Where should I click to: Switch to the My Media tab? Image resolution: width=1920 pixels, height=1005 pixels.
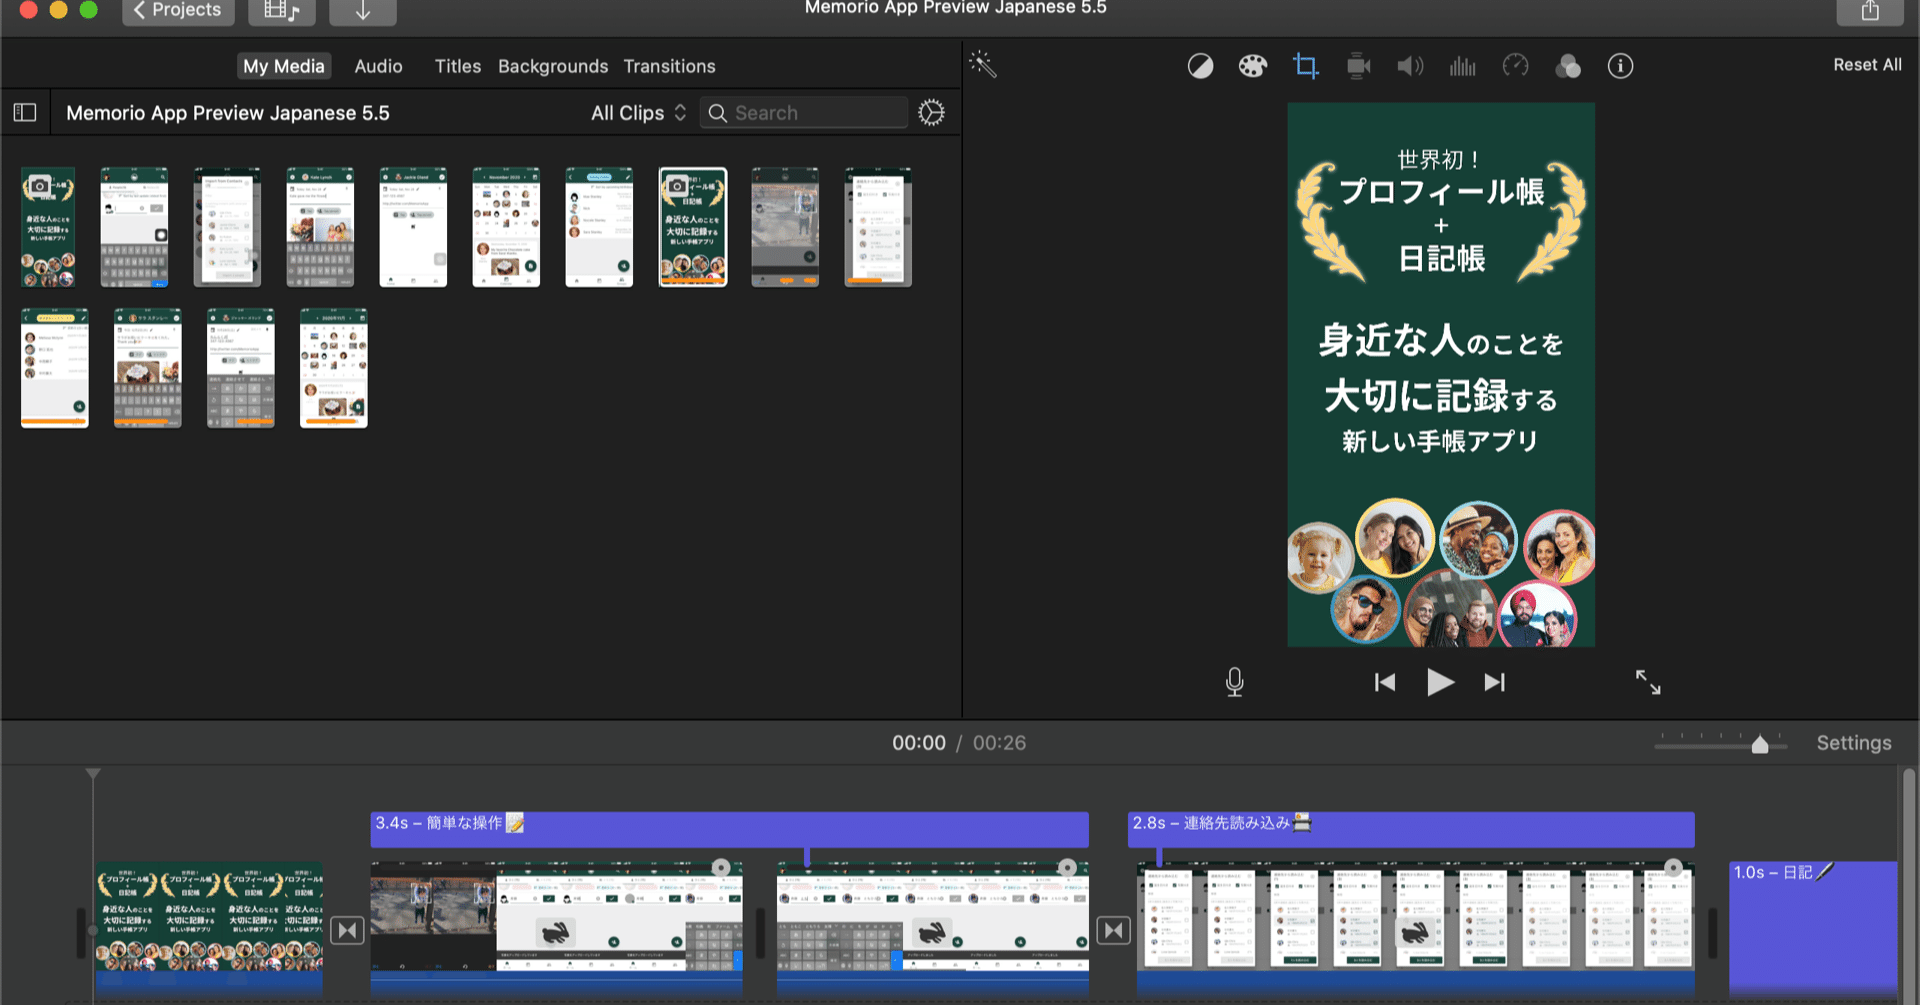pos(284,66)
